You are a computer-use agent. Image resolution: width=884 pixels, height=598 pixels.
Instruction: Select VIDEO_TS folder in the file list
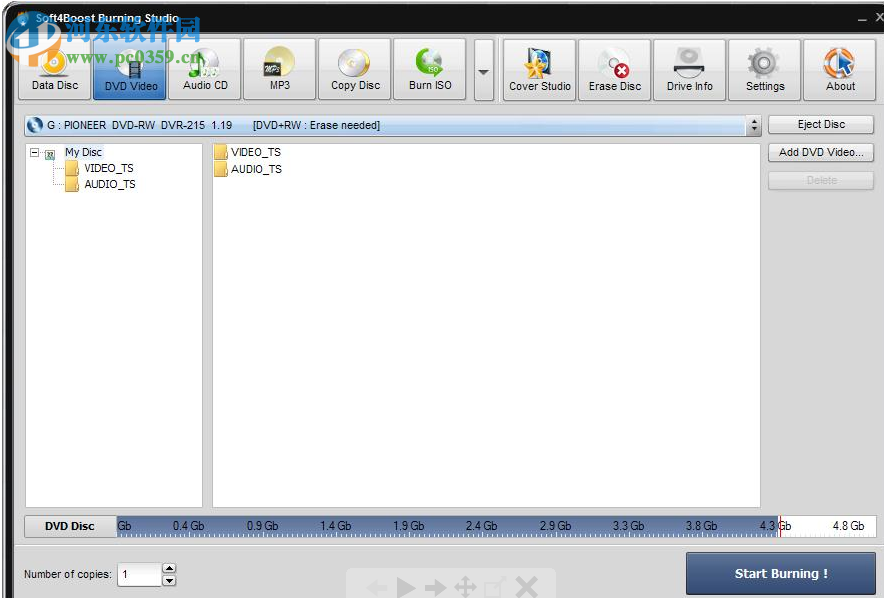coord(247,152)
